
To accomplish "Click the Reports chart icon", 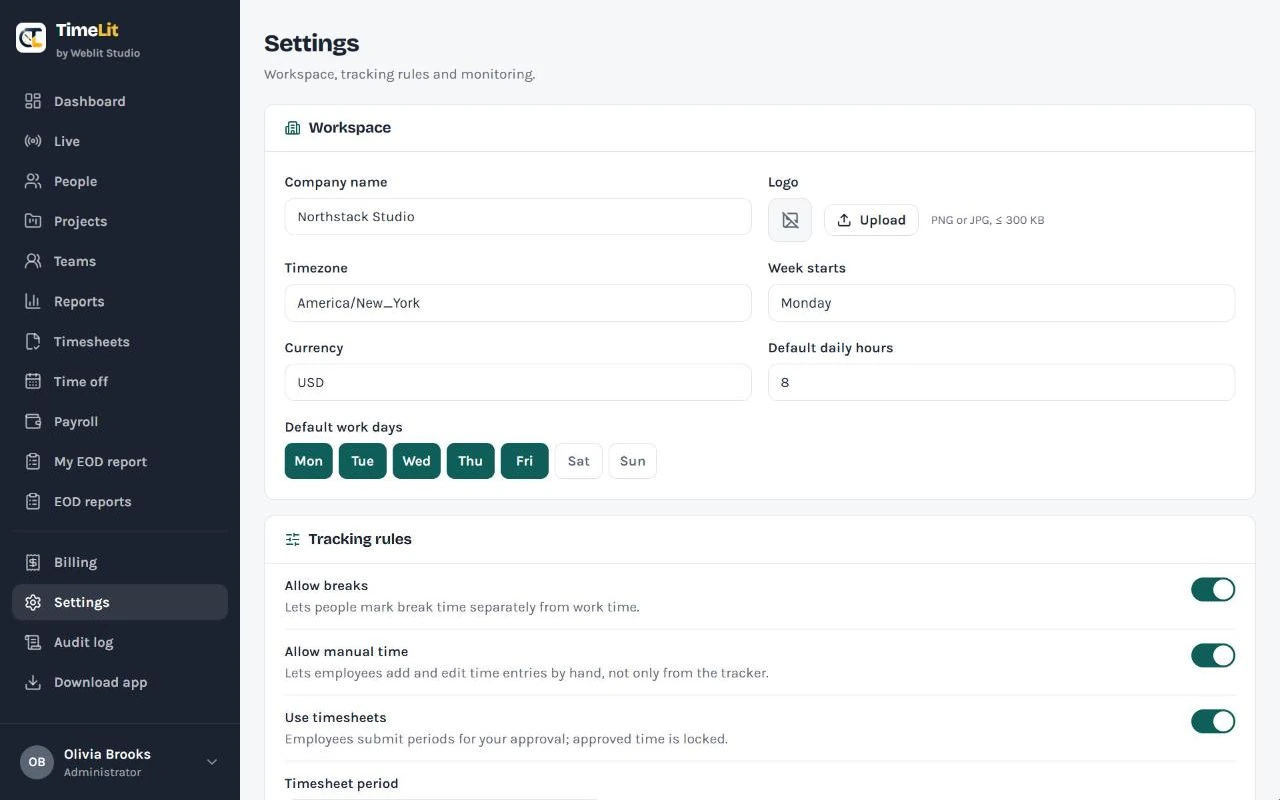I will [33, 301].
